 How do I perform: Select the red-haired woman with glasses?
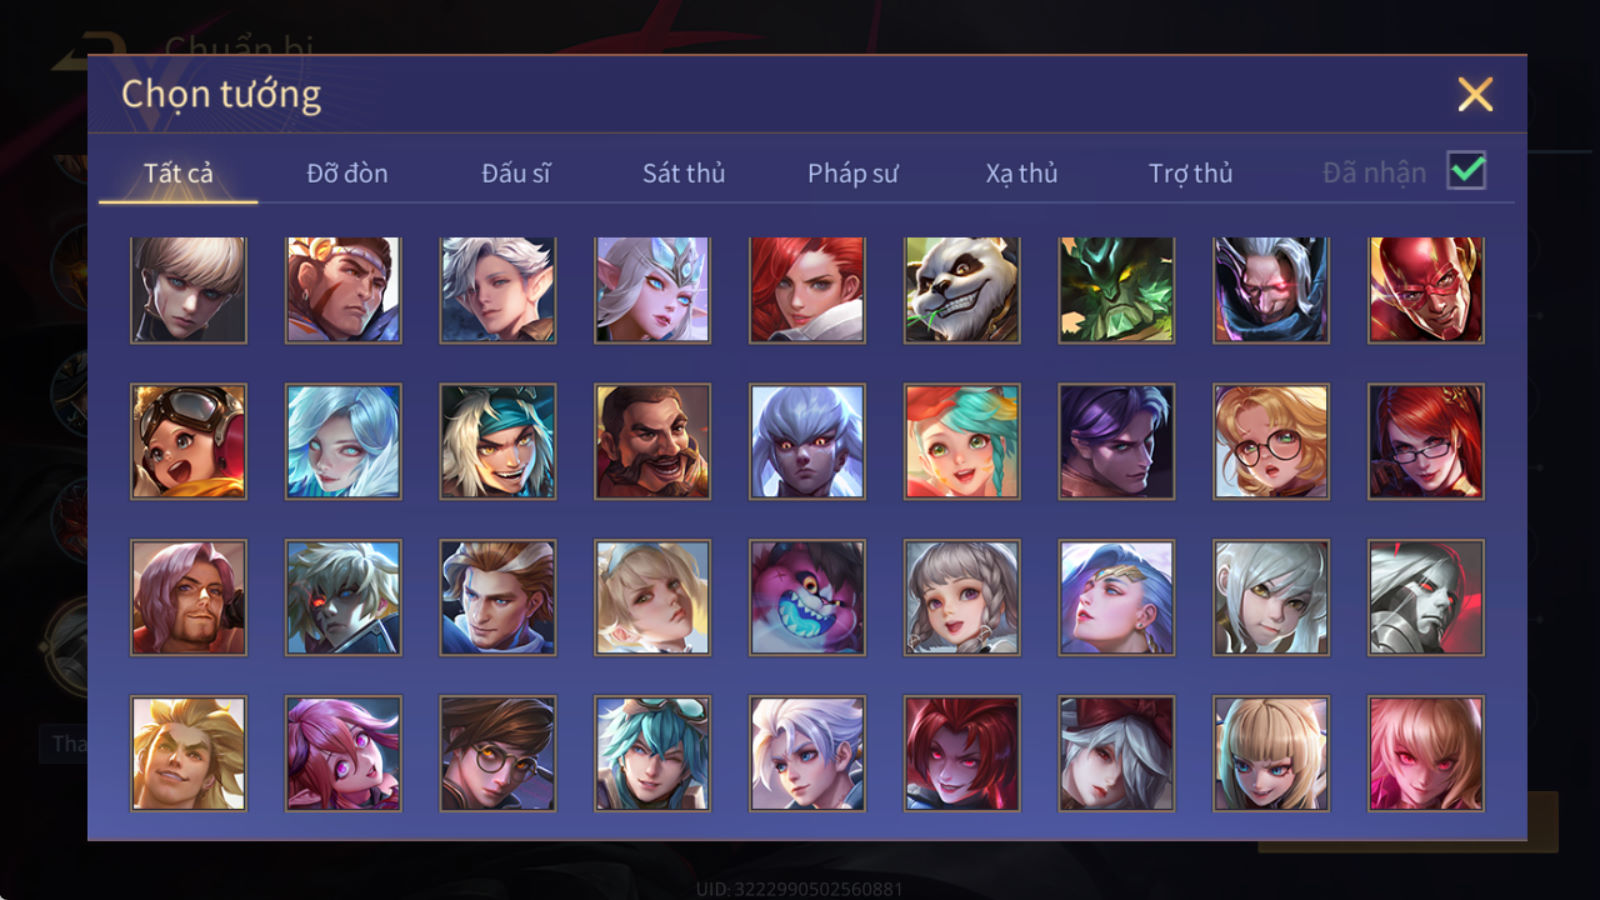click(x=1426, y=442)
